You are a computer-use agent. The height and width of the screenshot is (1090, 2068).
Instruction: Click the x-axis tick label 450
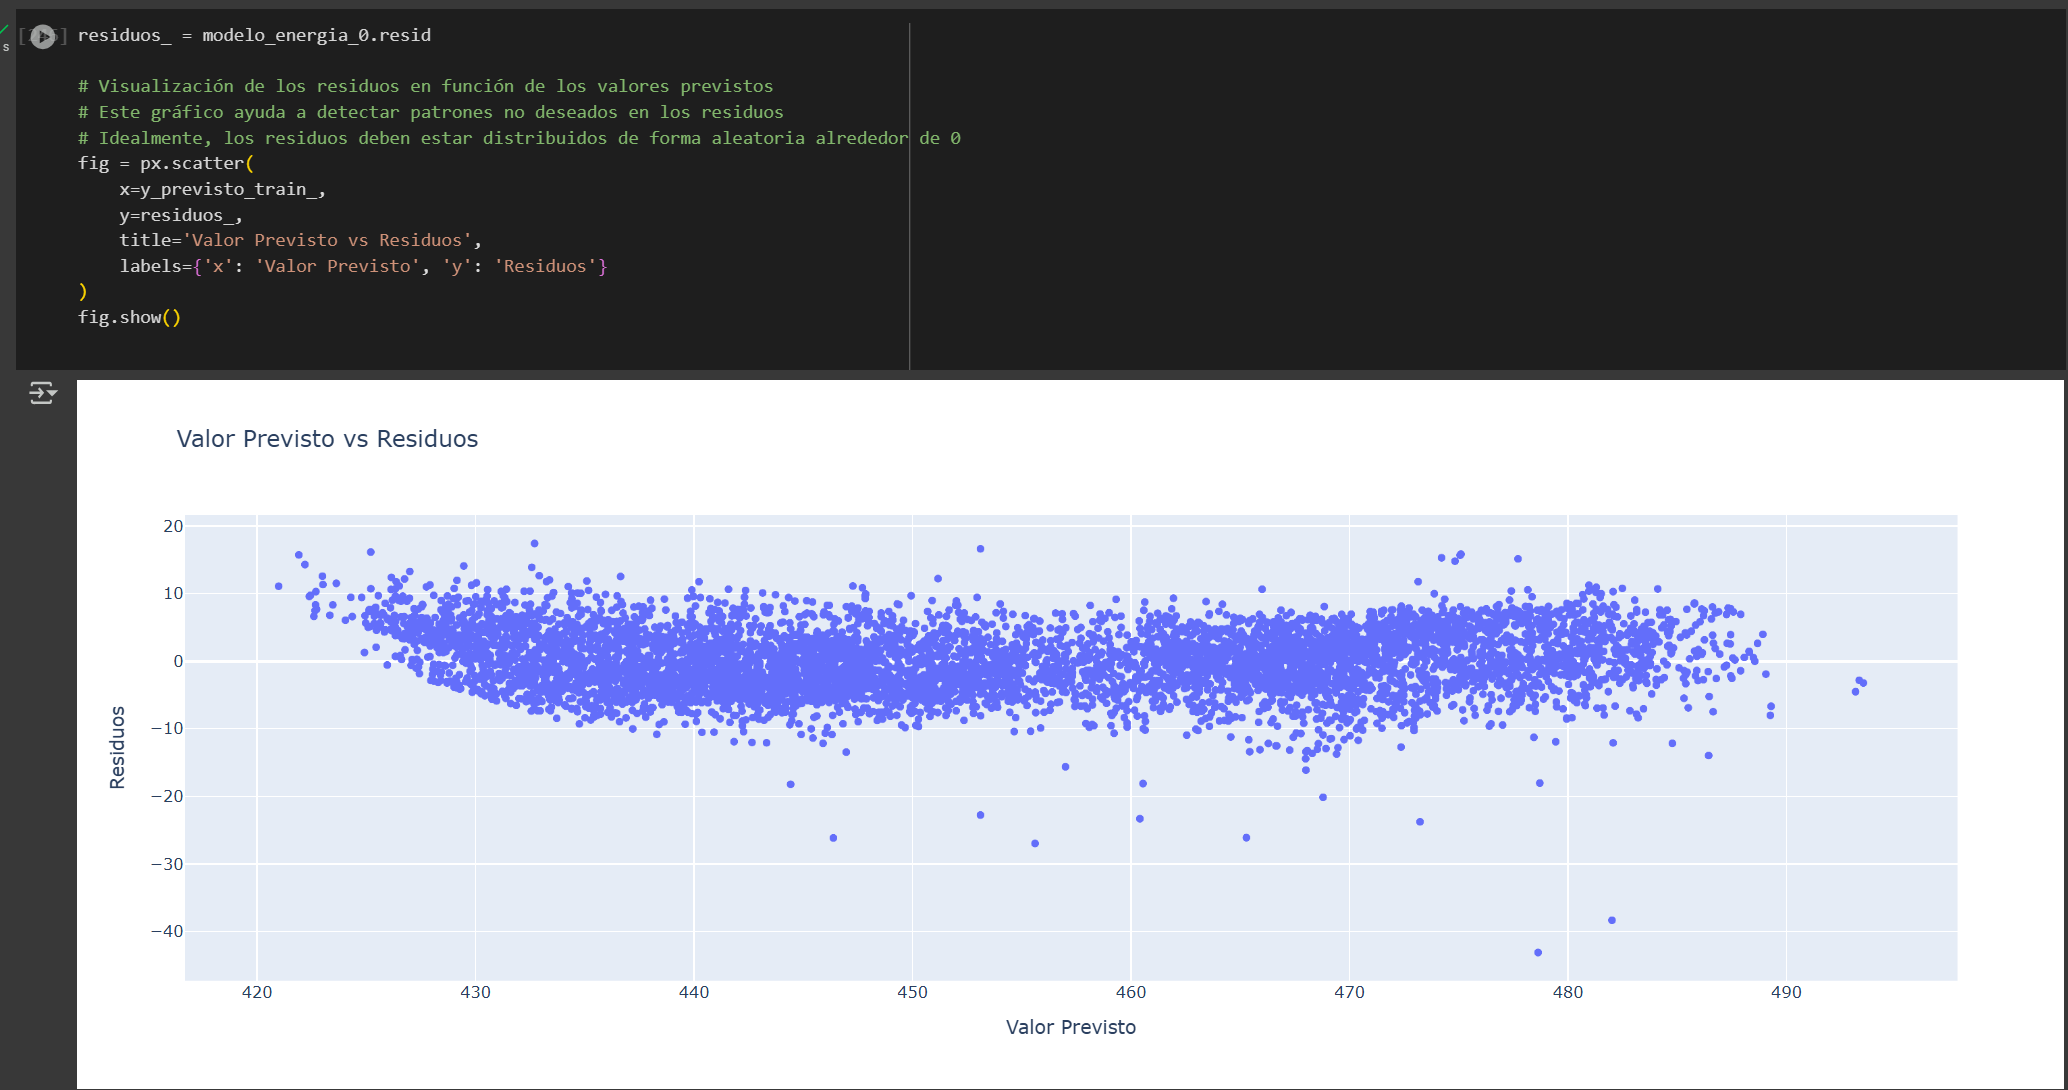(912, 992)
